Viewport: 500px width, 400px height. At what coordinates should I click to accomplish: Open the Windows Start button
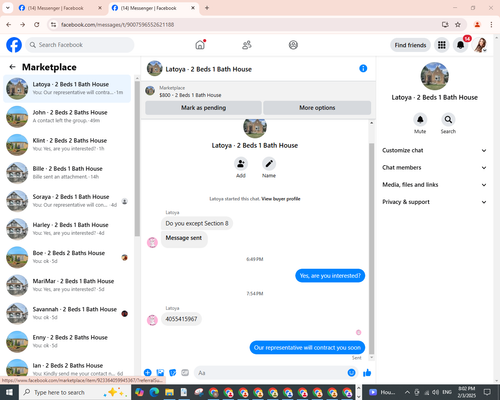pos(9,392)
